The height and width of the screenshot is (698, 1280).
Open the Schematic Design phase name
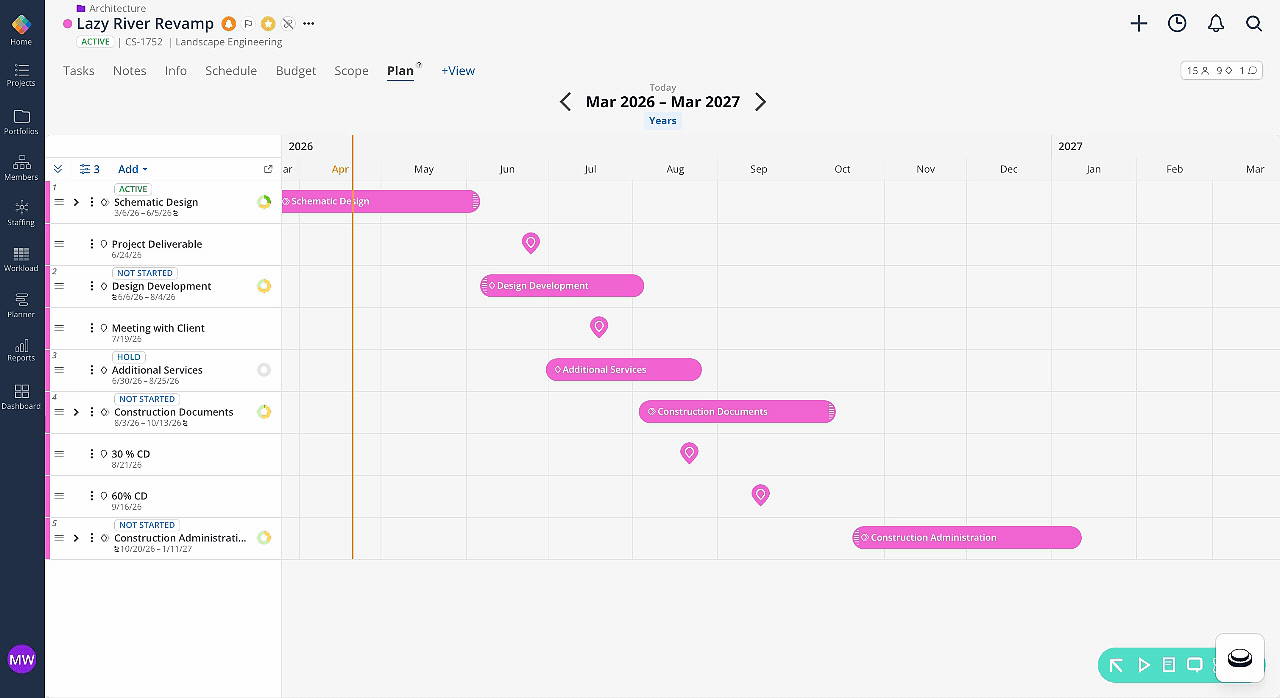(156, 202)
